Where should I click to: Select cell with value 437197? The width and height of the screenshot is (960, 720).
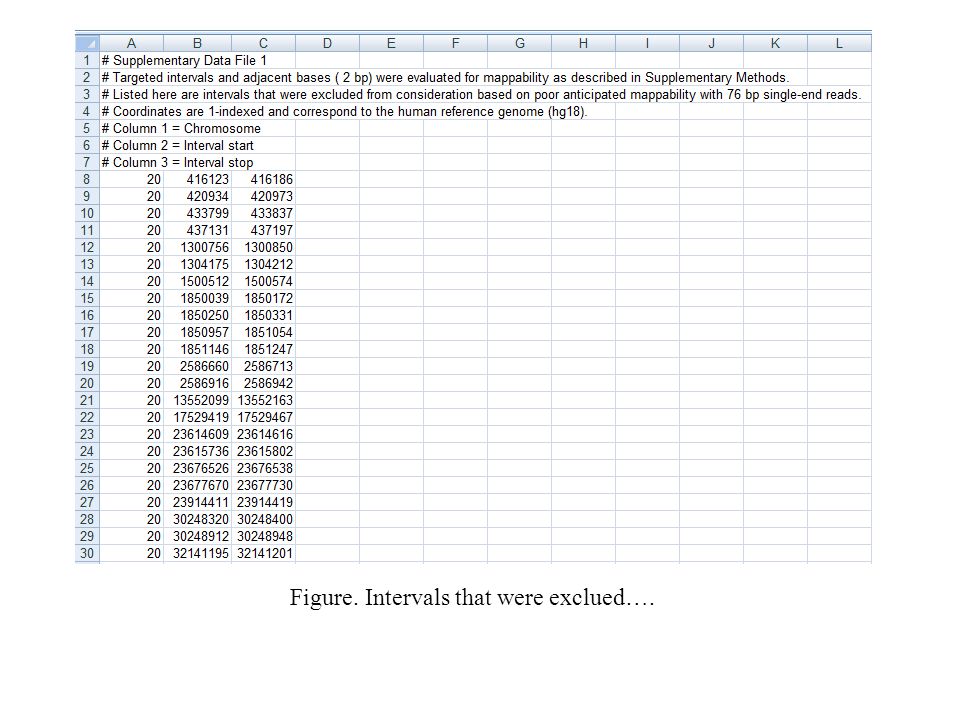(x=263, y=230)
